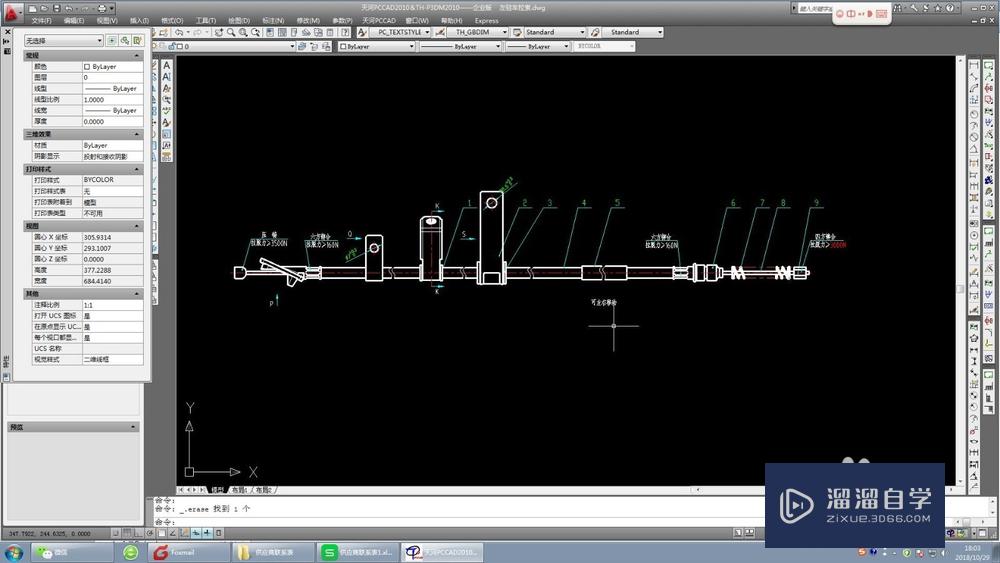Click the Quick Select icon in Properties palette
Screen dimensions: 1000x563
(137, 41)
